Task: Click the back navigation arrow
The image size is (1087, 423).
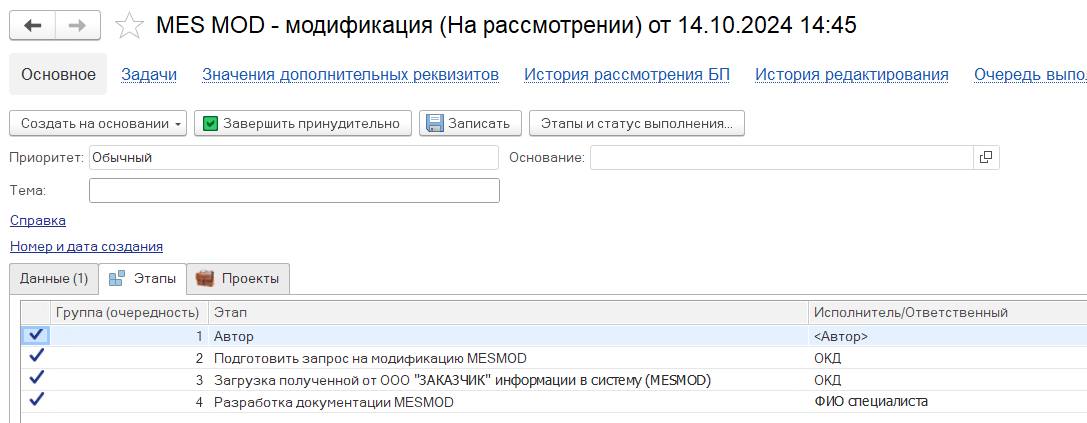Action: click(x=32, y=26)
